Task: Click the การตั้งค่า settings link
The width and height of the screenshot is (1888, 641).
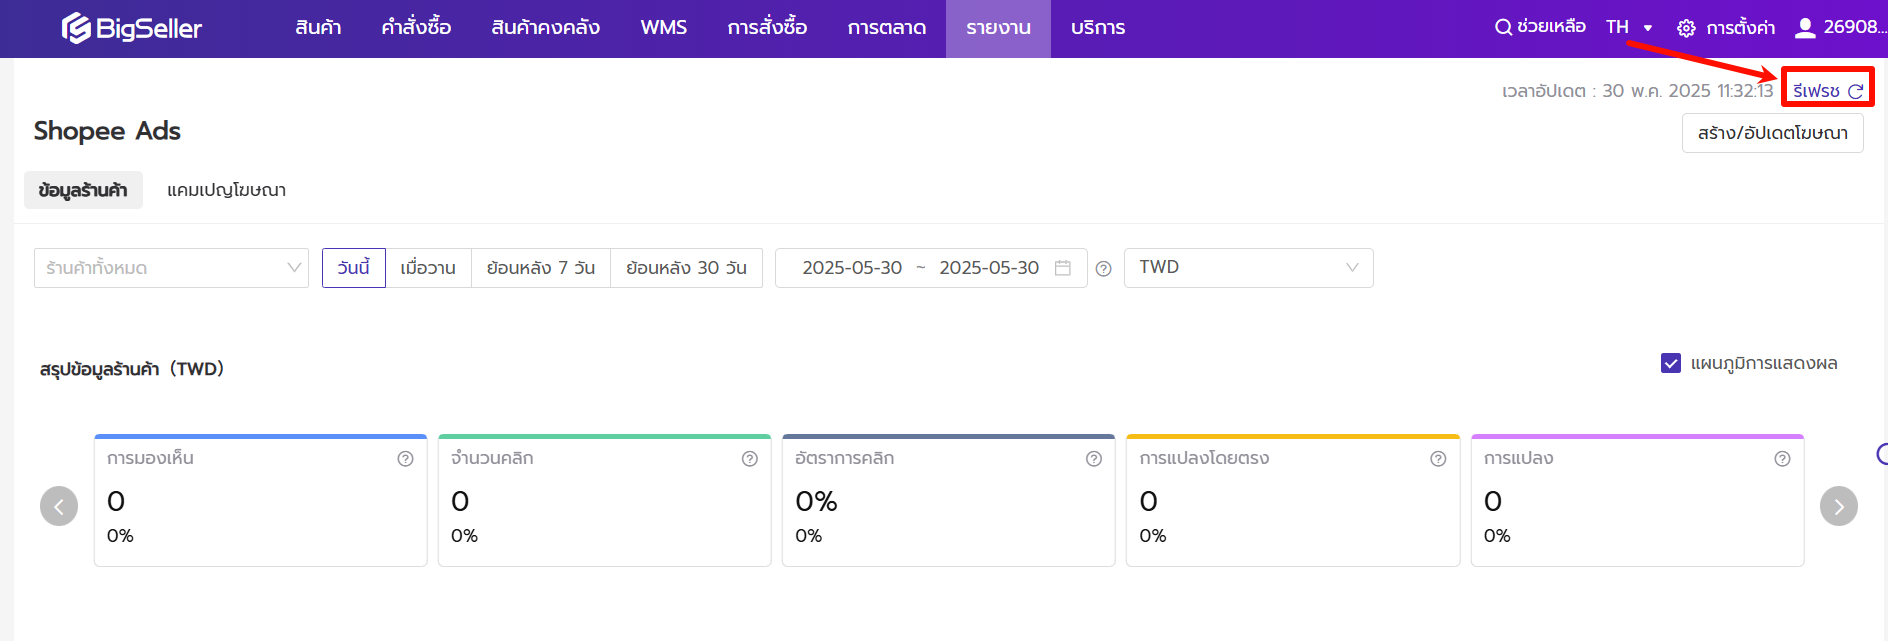Action: (x=1740, y=28)
